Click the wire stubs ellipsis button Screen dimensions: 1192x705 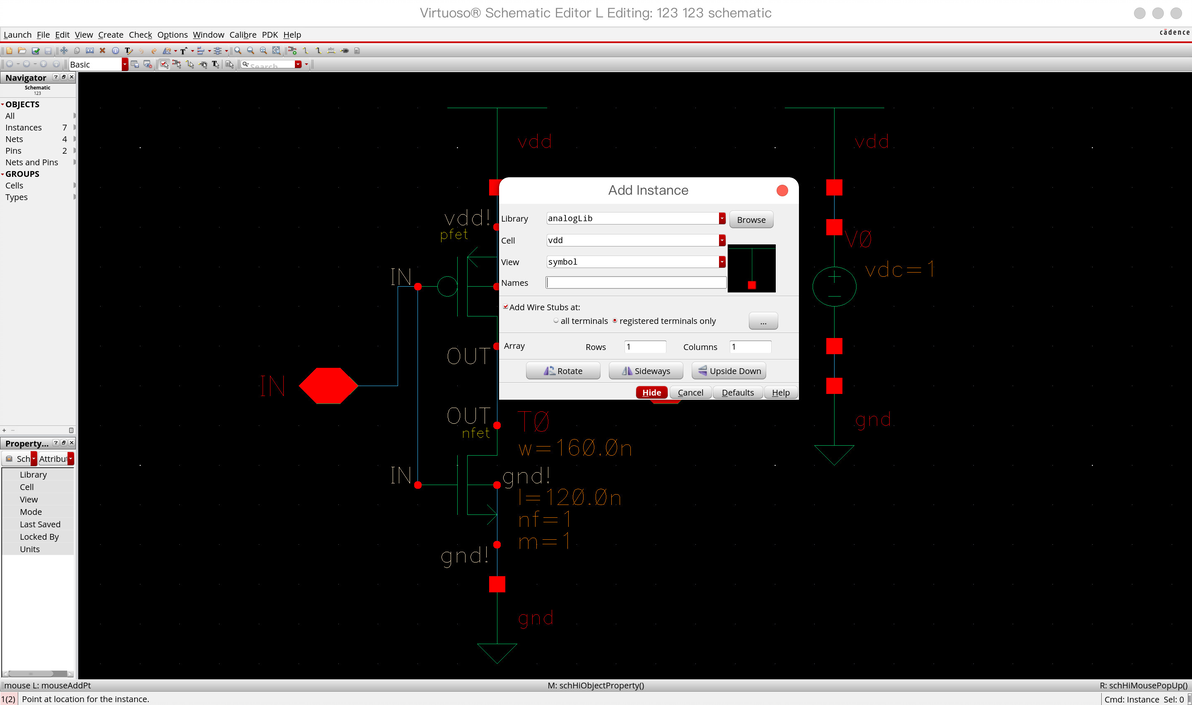point(763,321)
